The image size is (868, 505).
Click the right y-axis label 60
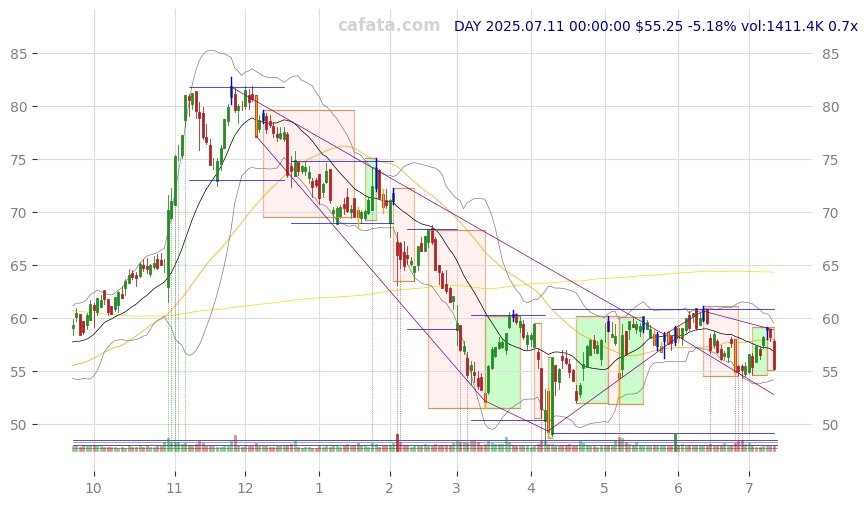(830, 319)
